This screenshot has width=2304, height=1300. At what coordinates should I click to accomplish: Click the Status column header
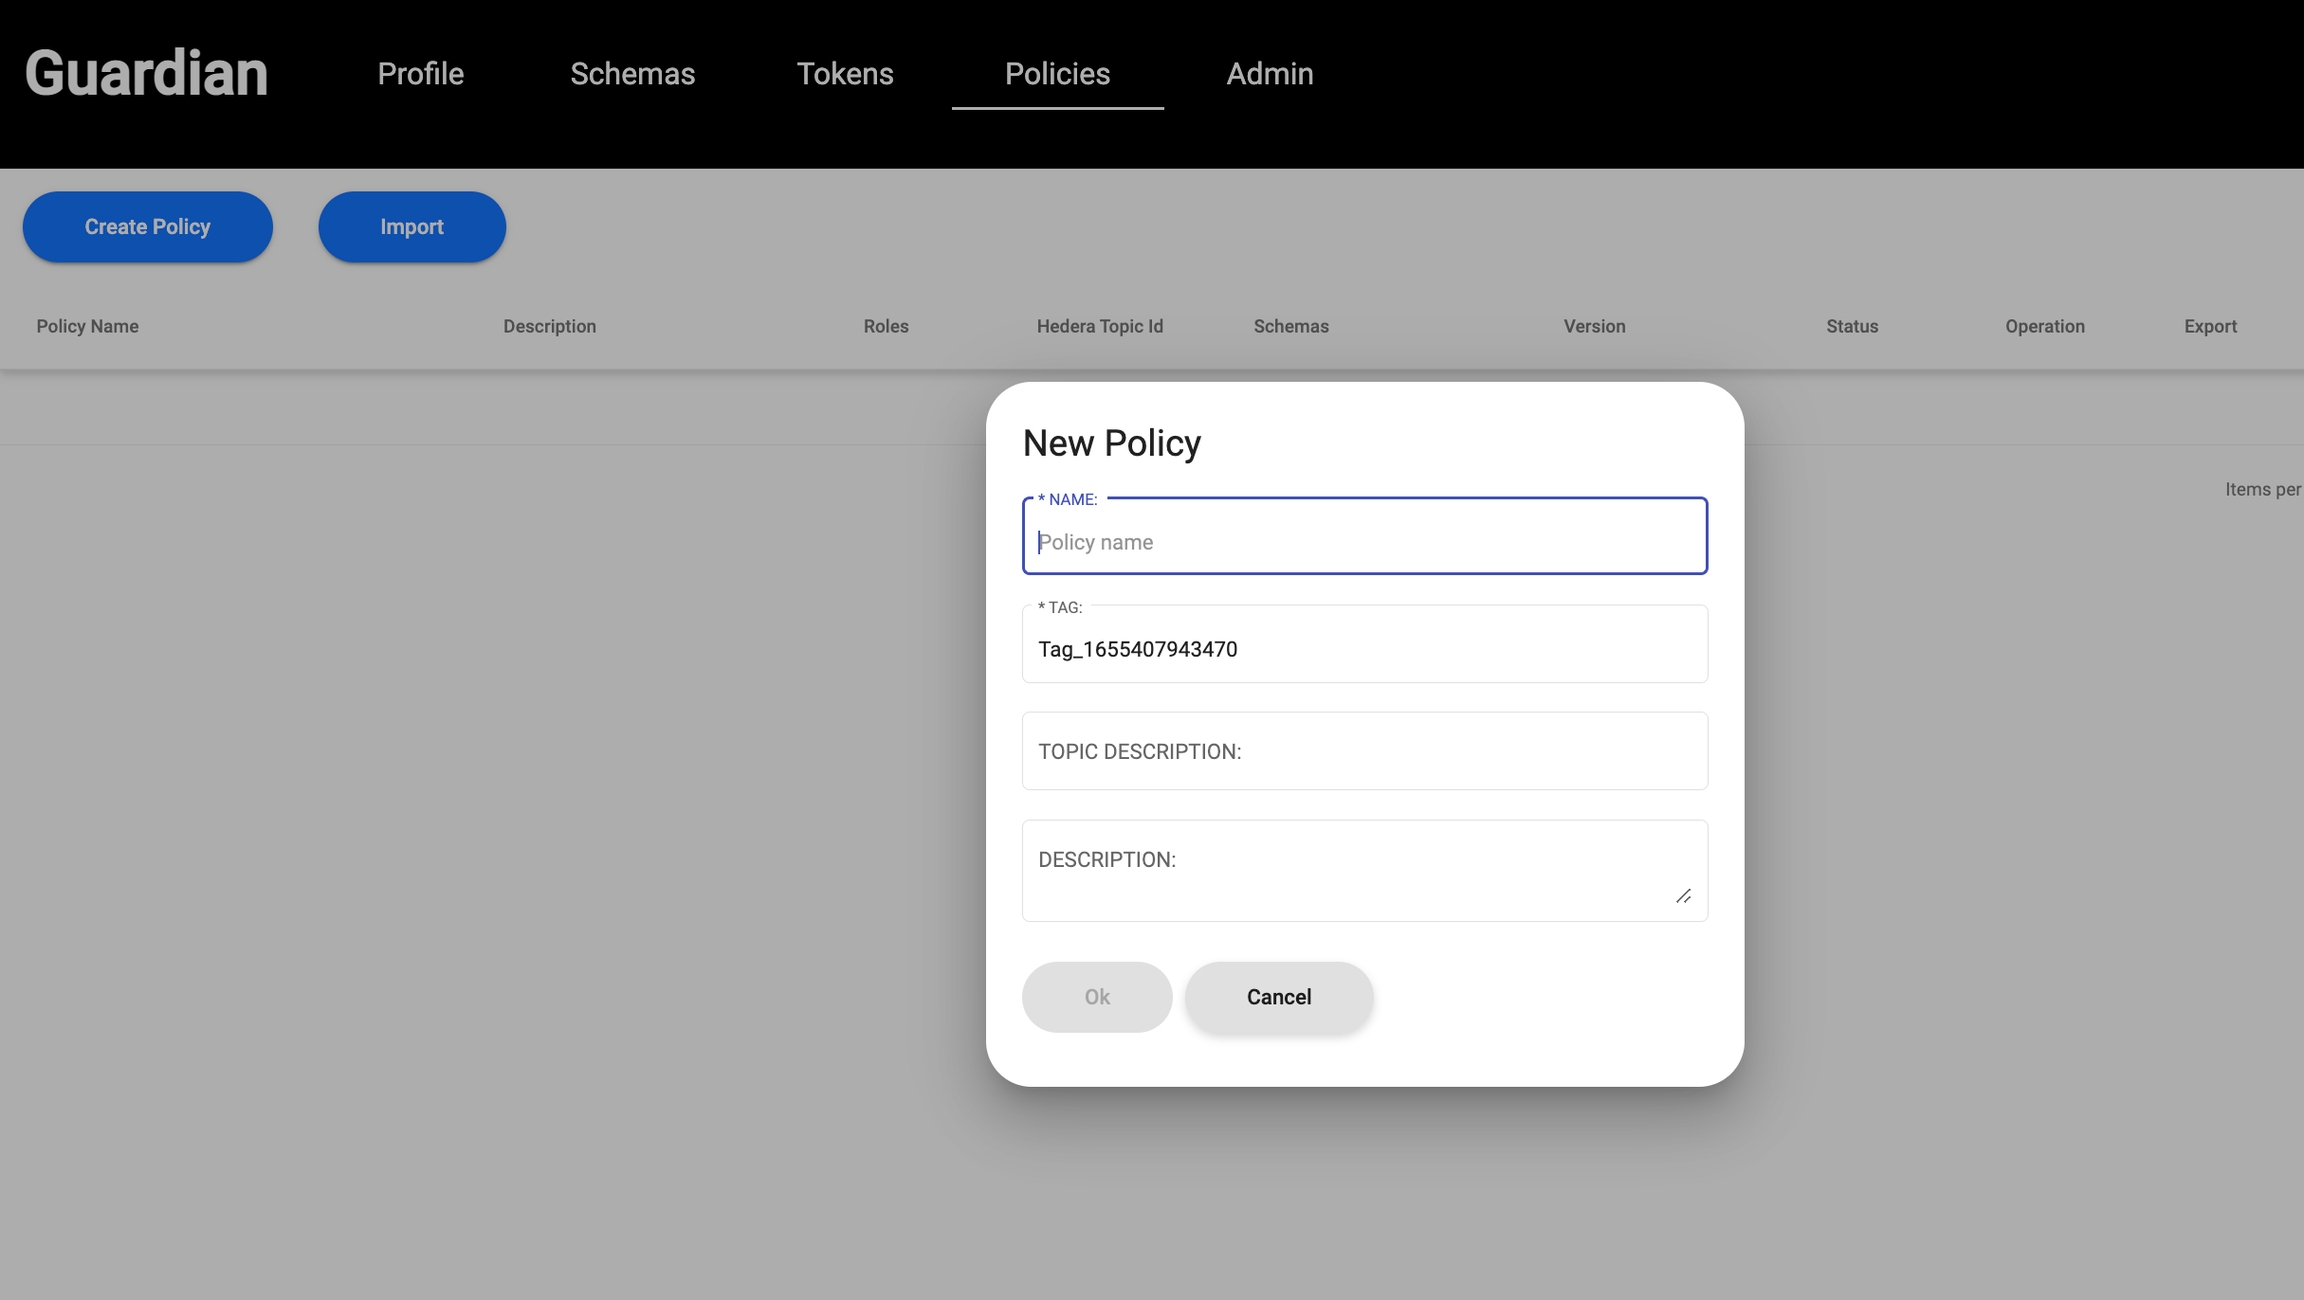point(1851,326)
